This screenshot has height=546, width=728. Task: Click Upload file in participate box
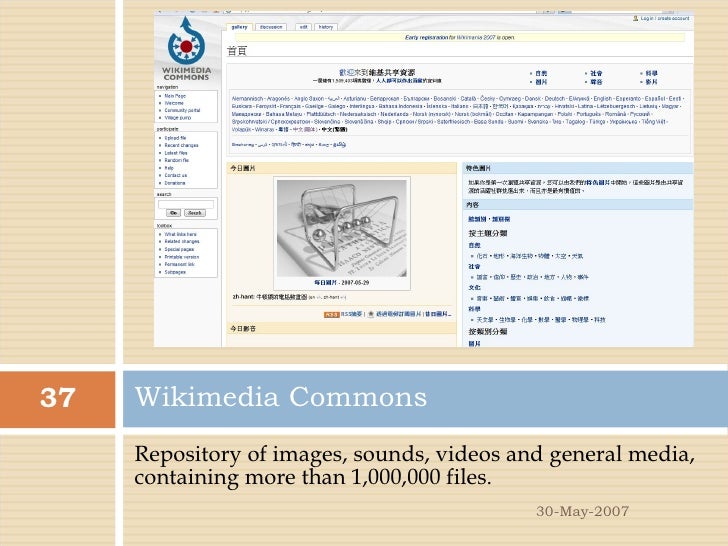(176, 138)
